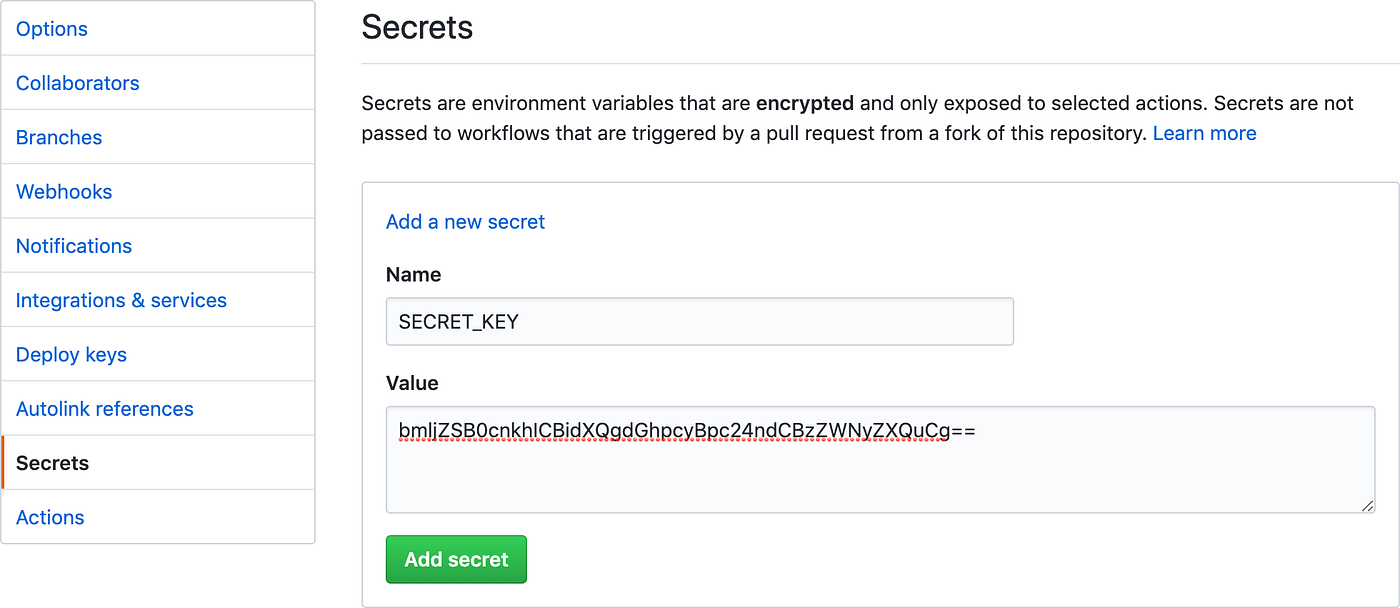Open Branches settings in the sidebar
This screenshot has height=608, width=1400.
pos(59,138)
